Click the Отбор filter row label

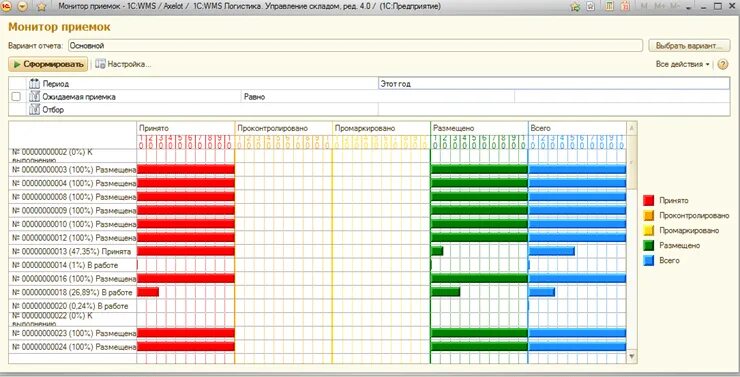pyautogui.click(x=53, y=109)
